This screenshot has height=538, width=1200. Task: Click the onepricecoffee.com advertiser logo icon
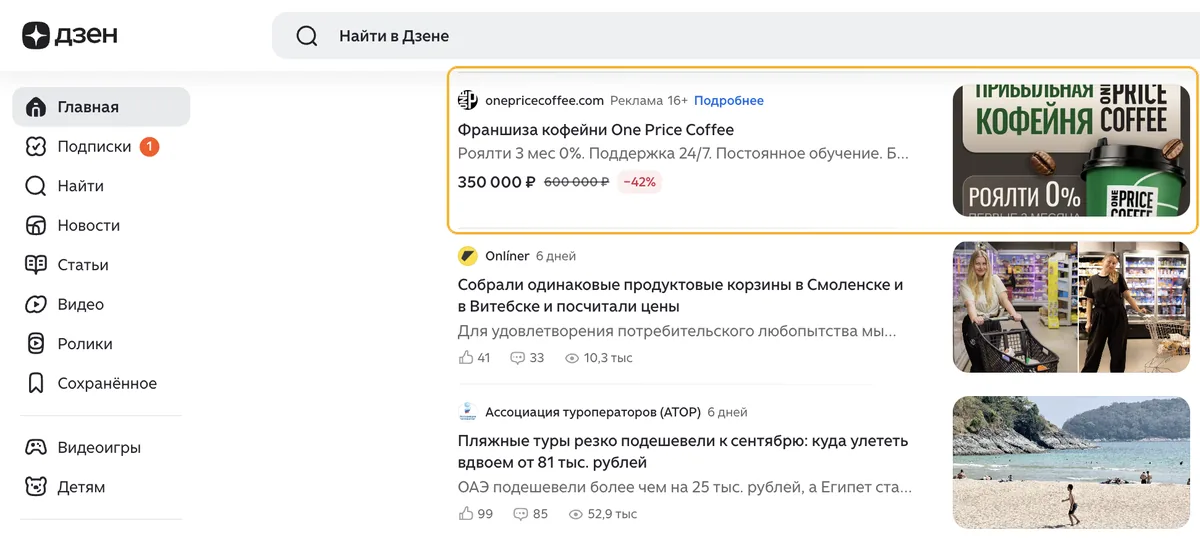pos(468,100)
